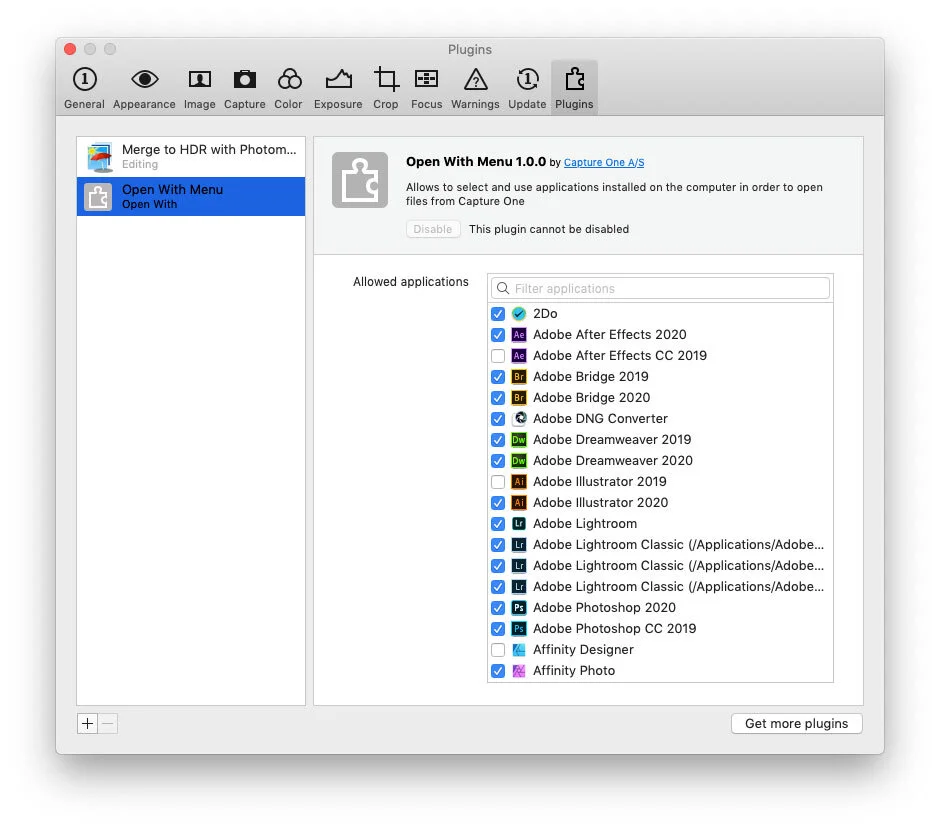The image size is (940, 828).
Task: Click the Adobe Lightroom Lr icon
Action: tap(519, 523)
